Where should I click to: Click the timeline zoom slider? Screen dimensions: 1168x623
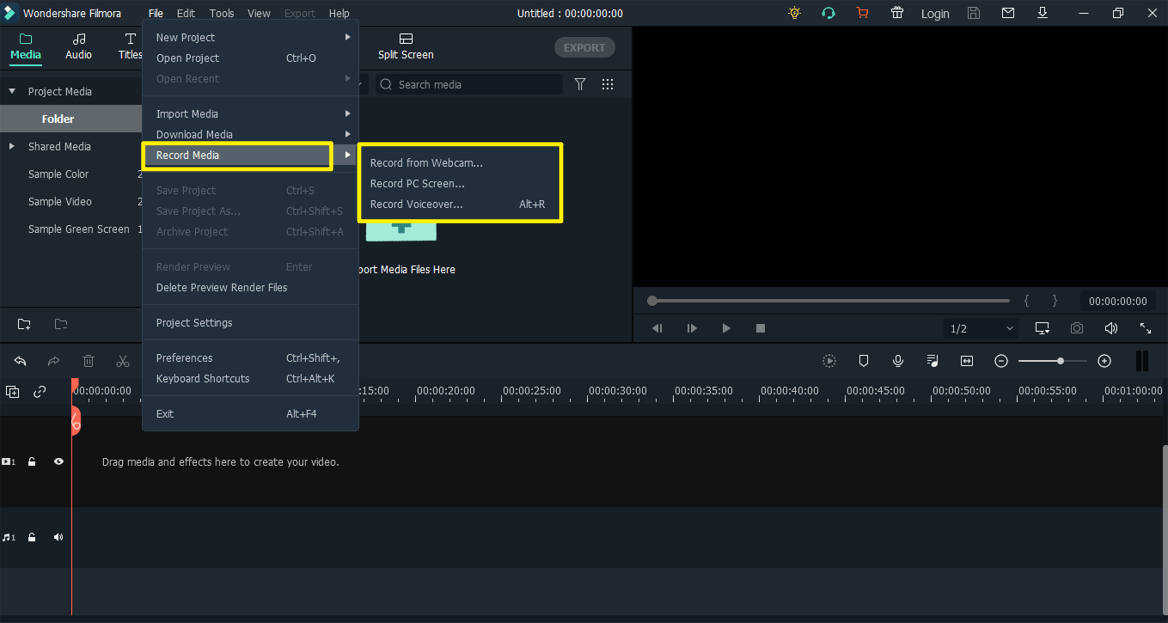(x=1053, y=361)
